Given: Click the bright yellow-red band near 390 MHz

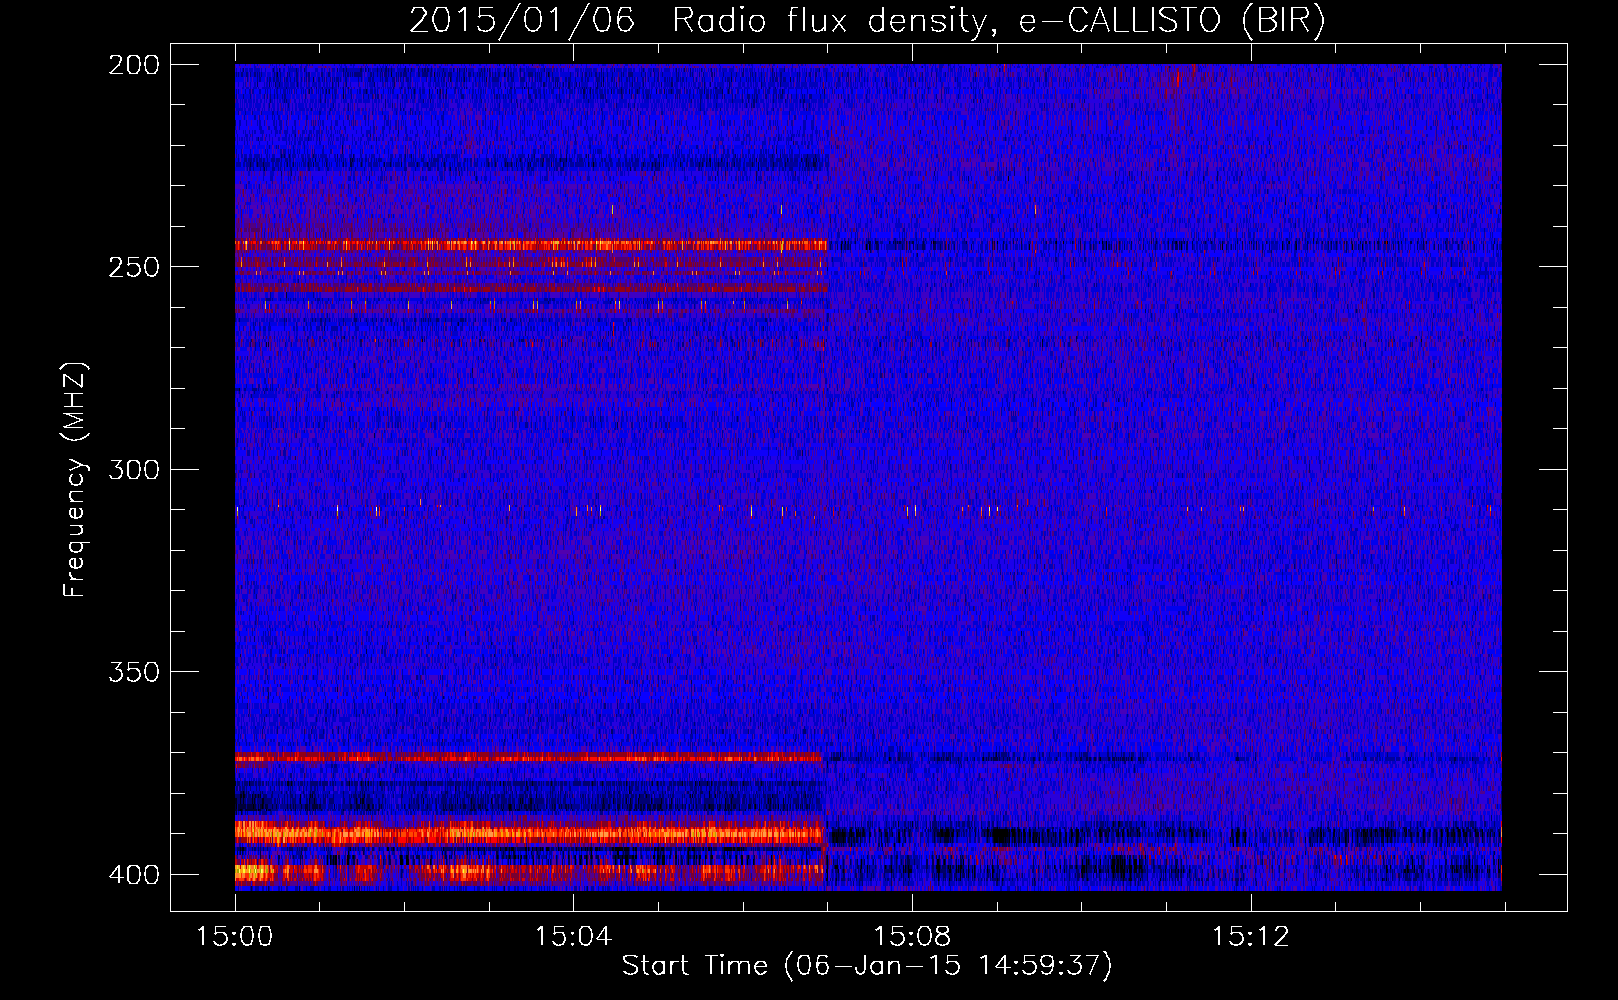Looking at the screenshot, I should point(529,832).
